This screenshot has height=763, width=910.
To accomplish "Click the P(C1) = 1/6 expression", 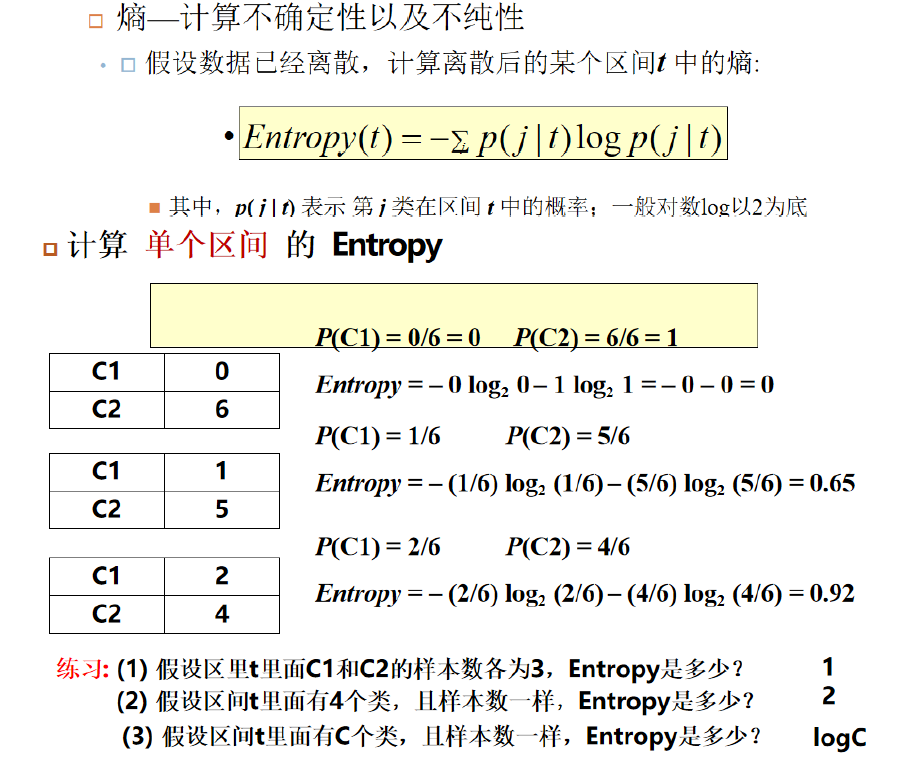I will pyautogui.click(x=378, y=436).
